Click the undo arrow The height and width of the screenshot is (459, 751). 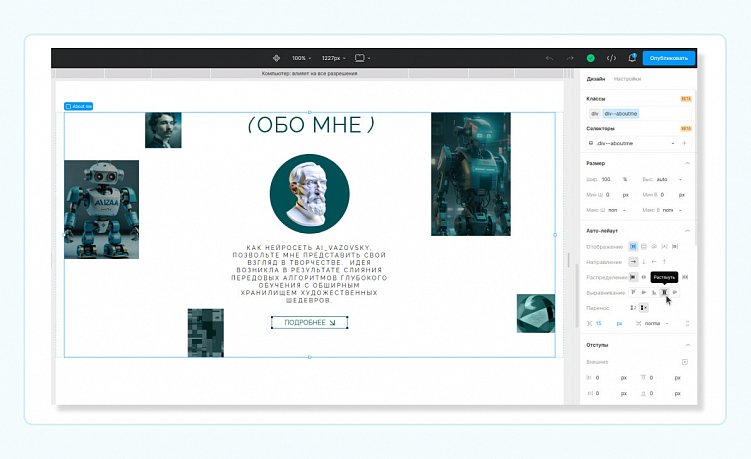[x=549, y=58]
